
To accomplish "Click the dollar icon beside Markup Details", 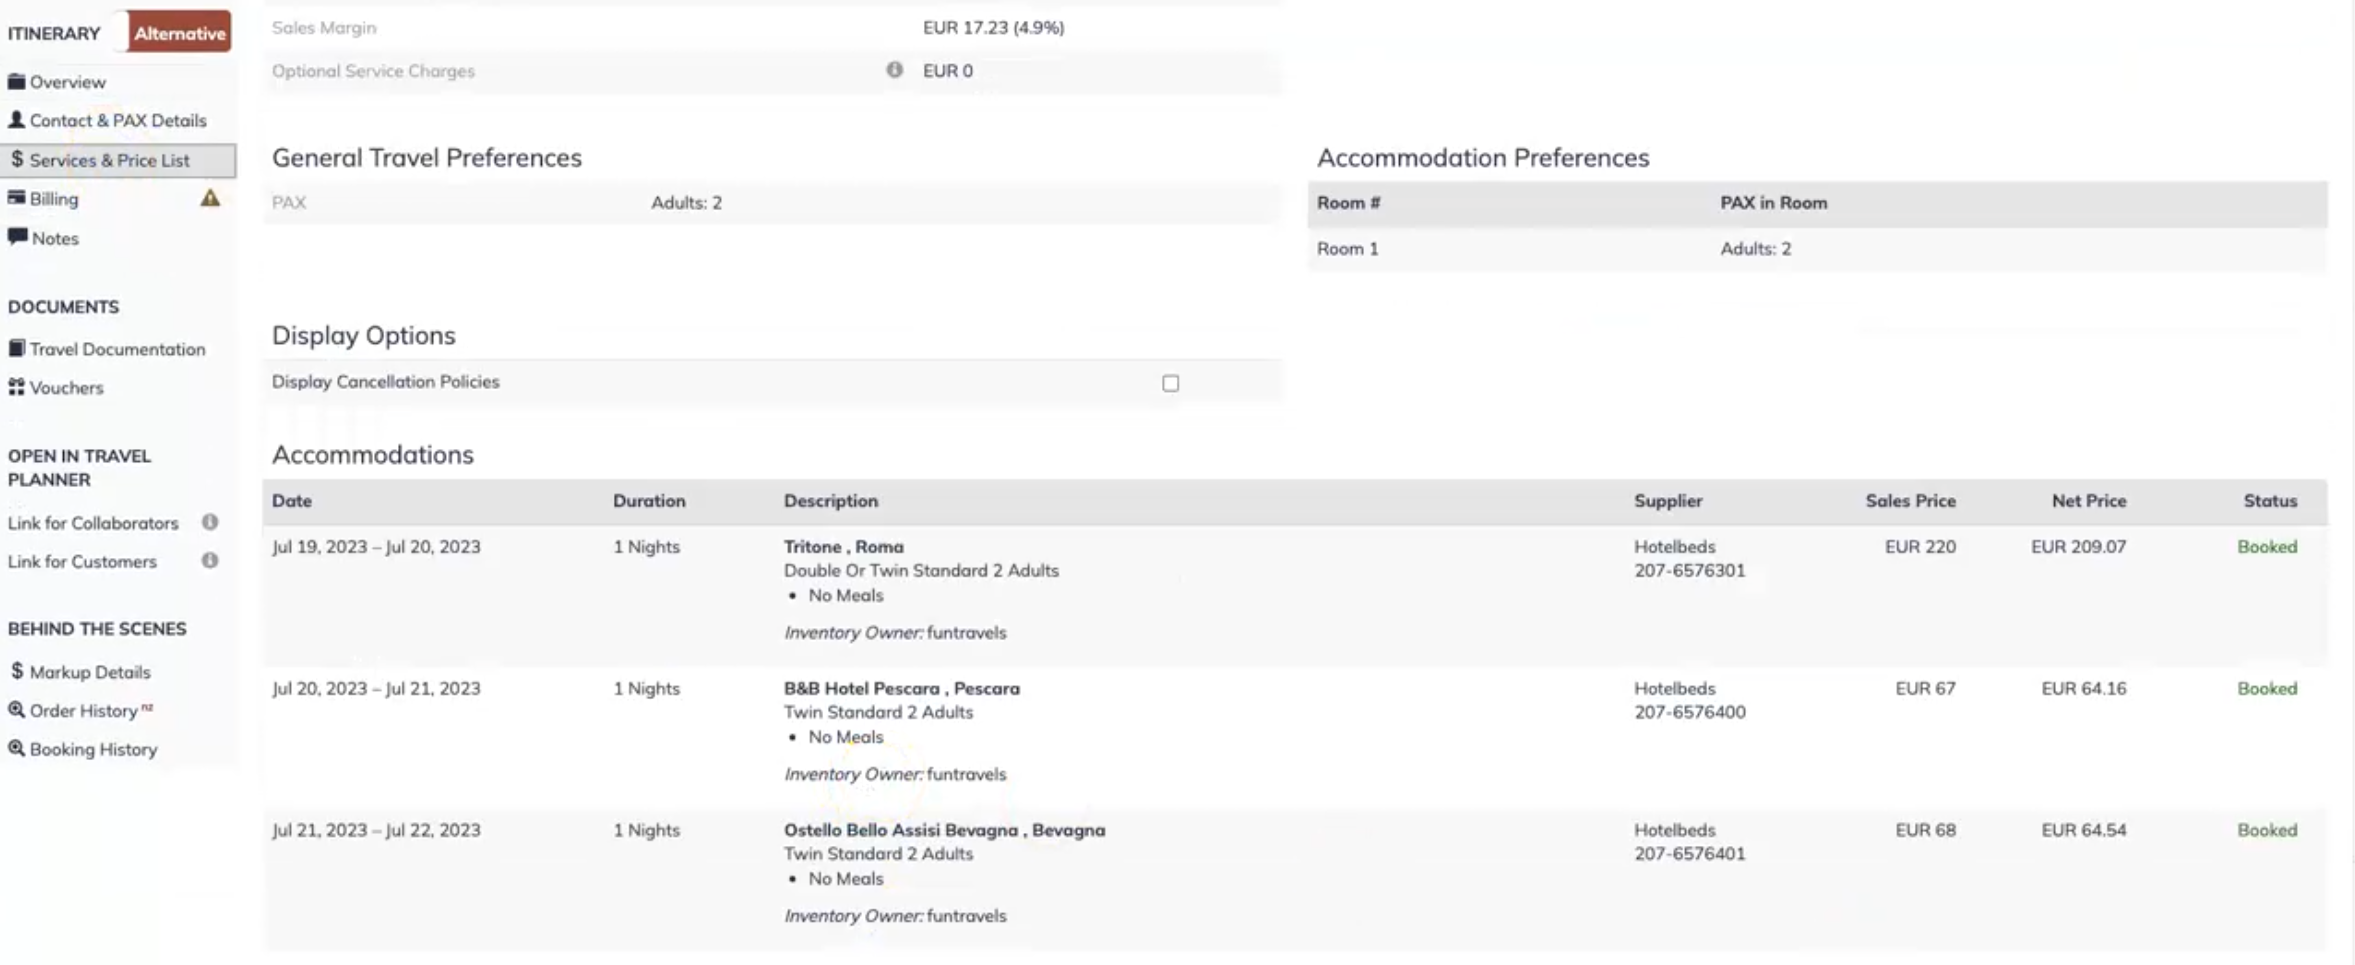I will coord(17,671).
